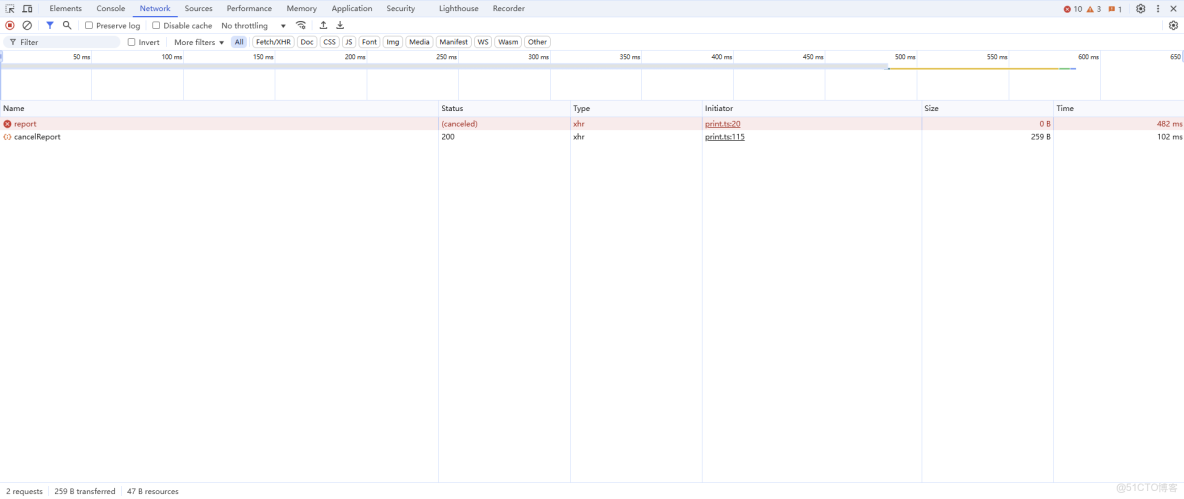Open Network panel settings gear
This screenshot has width=1184, height=499.
[x=1173, y=26]
